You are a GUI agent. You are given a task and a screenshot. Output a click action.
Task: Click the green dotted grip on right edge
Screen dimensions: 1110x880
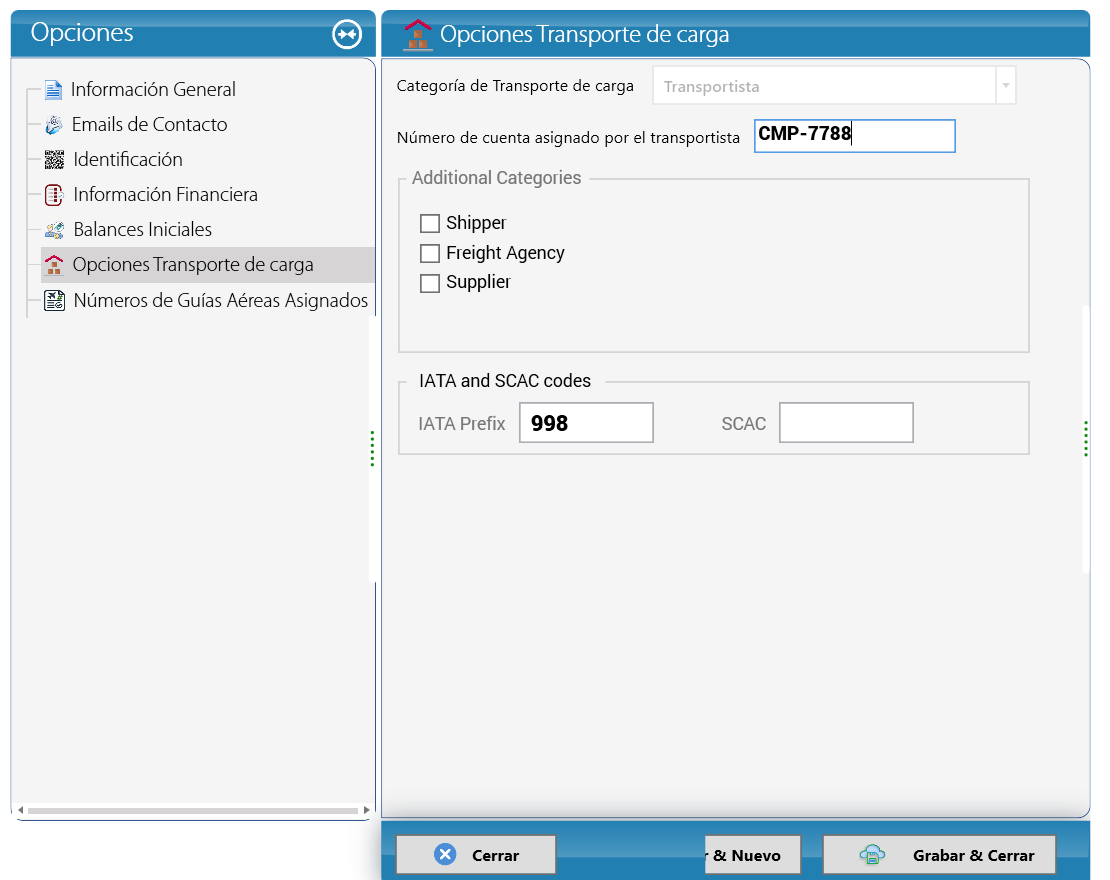[x=1086, y=439]
